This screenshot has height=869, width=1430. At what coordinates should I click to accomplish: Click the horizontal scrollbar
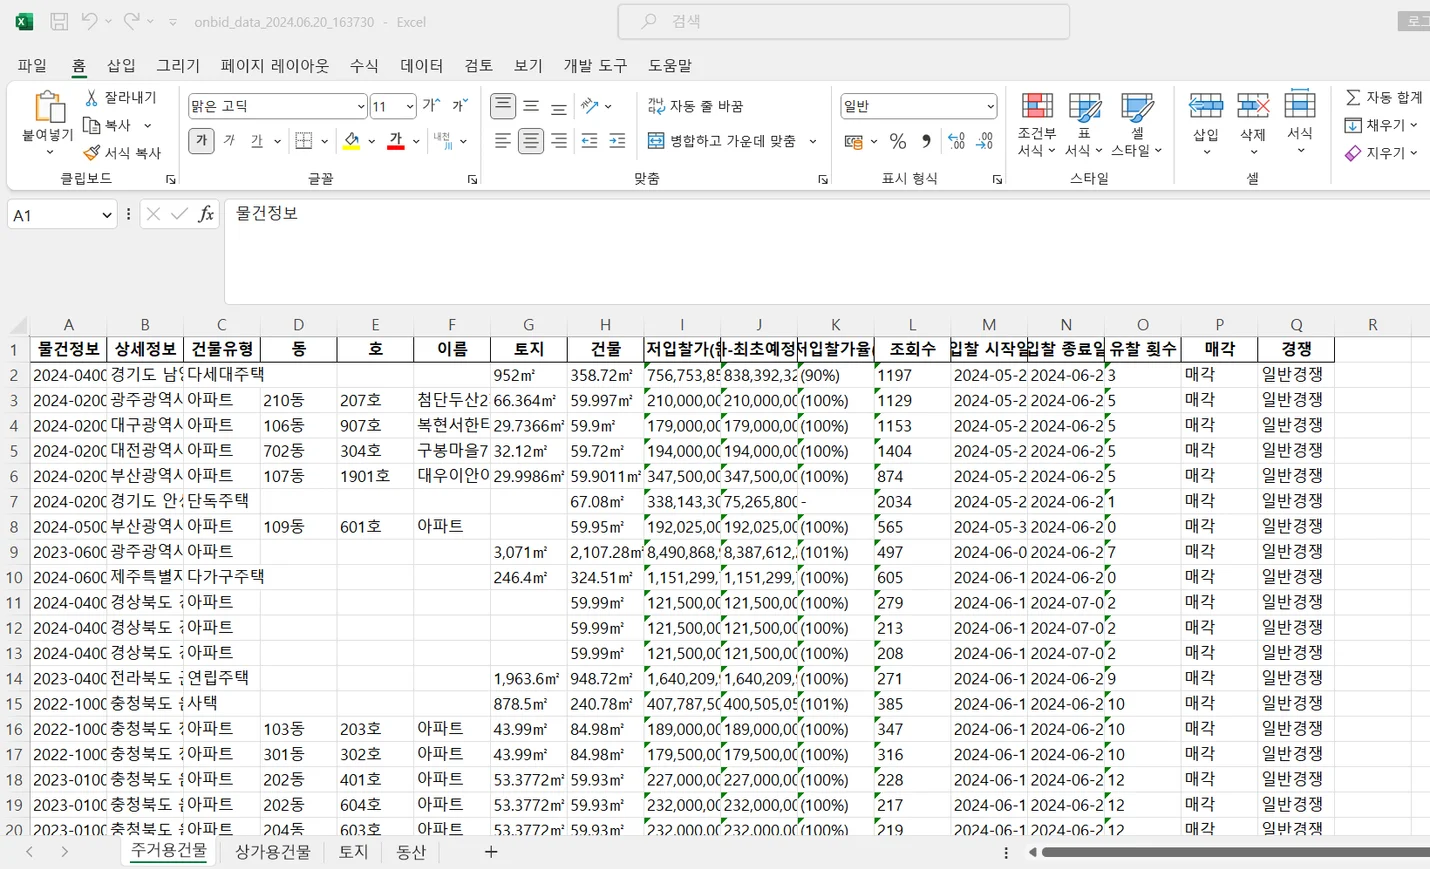click(1235, 852)
